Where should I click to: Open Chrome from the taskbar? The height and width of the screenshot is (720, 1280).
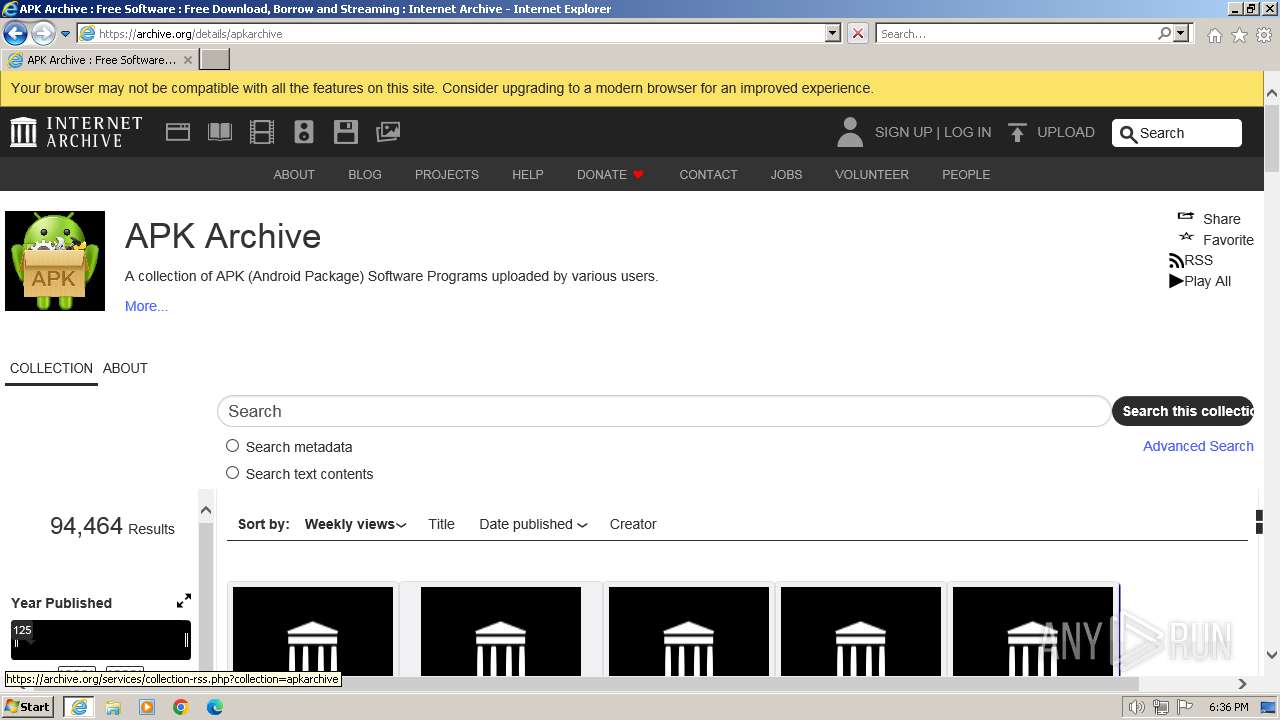(x=181, y=707)
